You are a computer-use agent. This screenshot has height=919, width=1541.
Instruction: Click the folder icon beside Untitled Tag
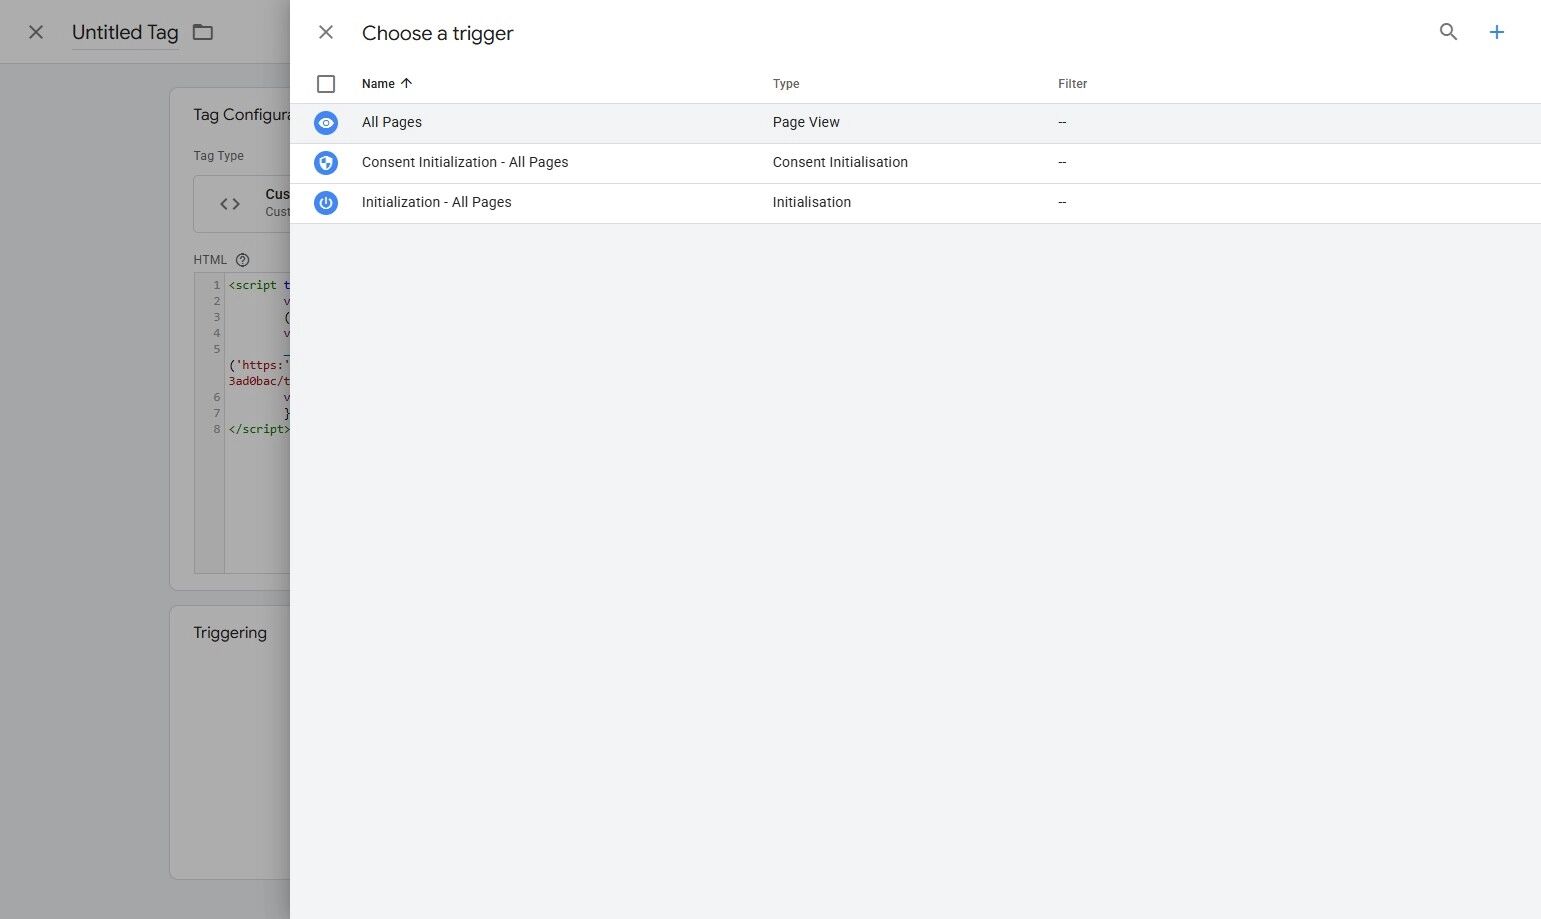coord(202,31)
